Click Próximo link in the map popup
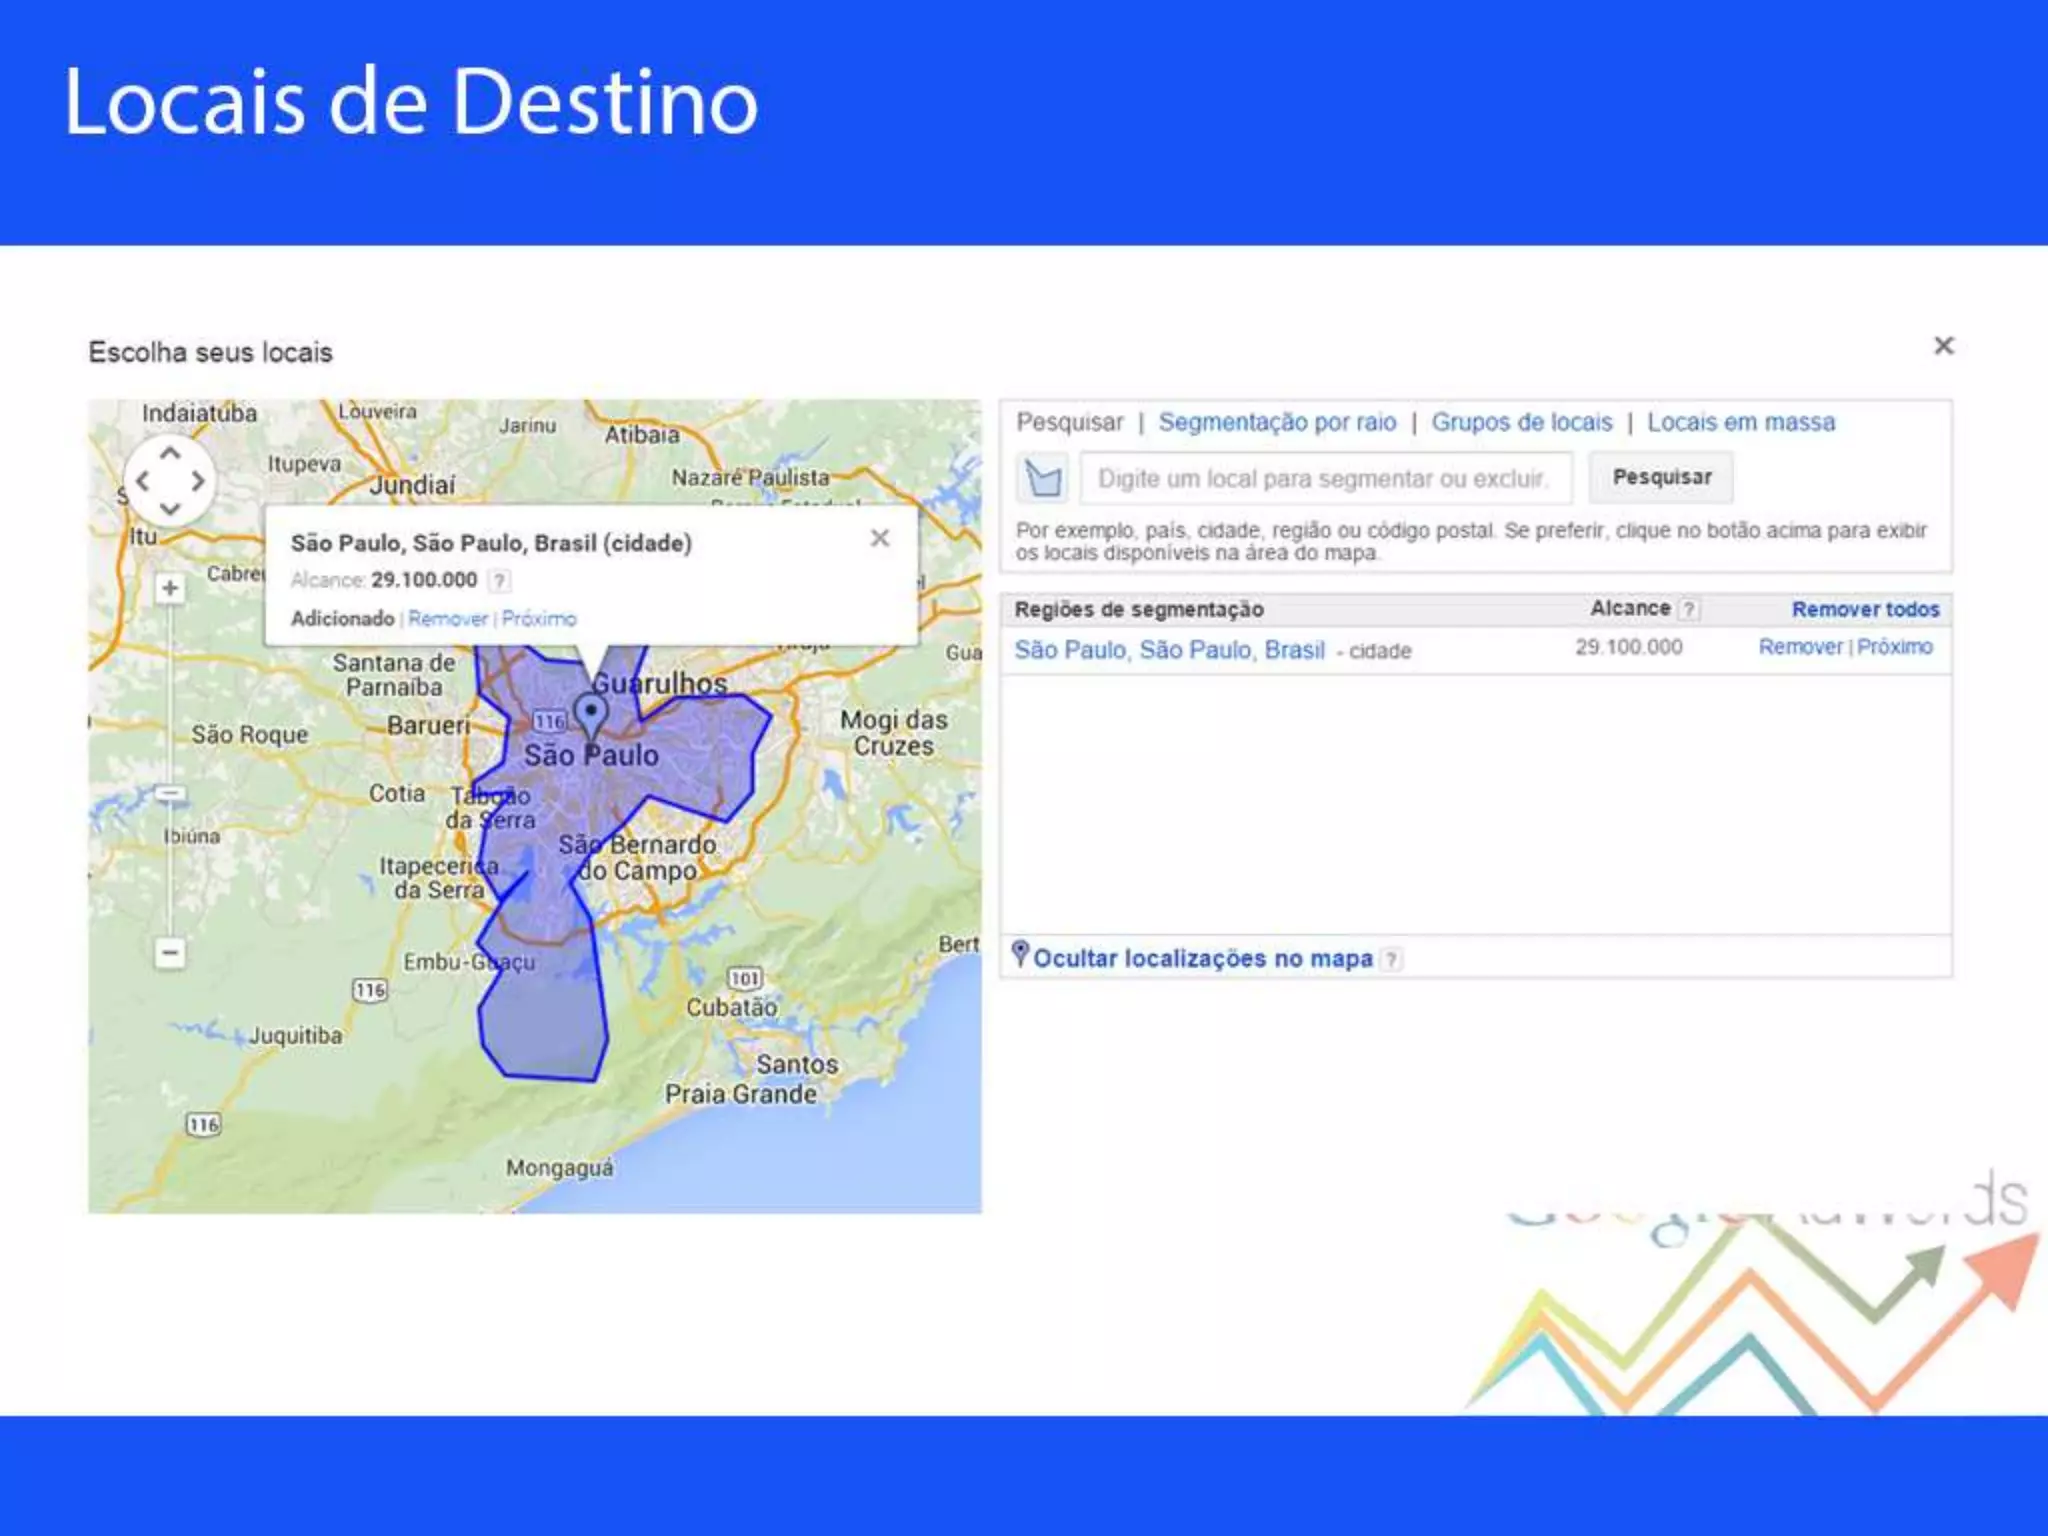This screenshot has height=1536, width=2048. tap(539, 619)
